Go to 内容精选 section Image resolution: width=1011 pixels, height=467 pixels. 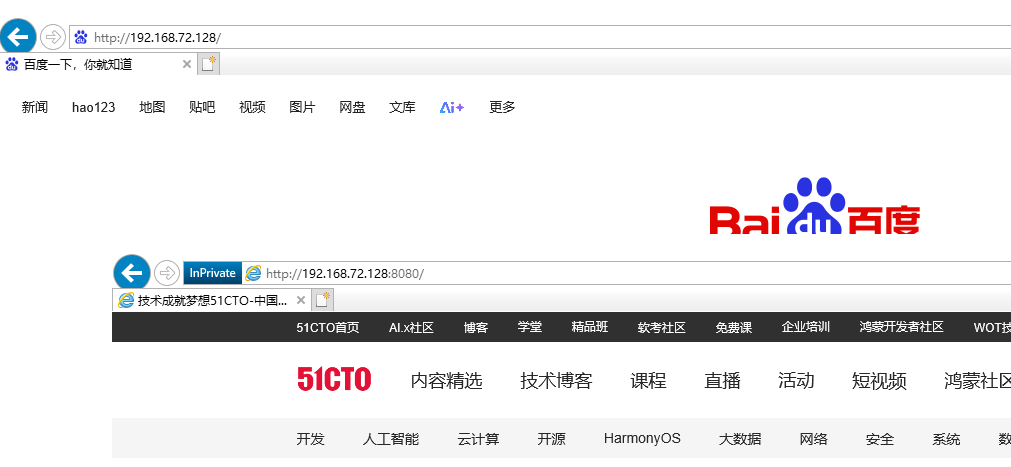(446, 381)
